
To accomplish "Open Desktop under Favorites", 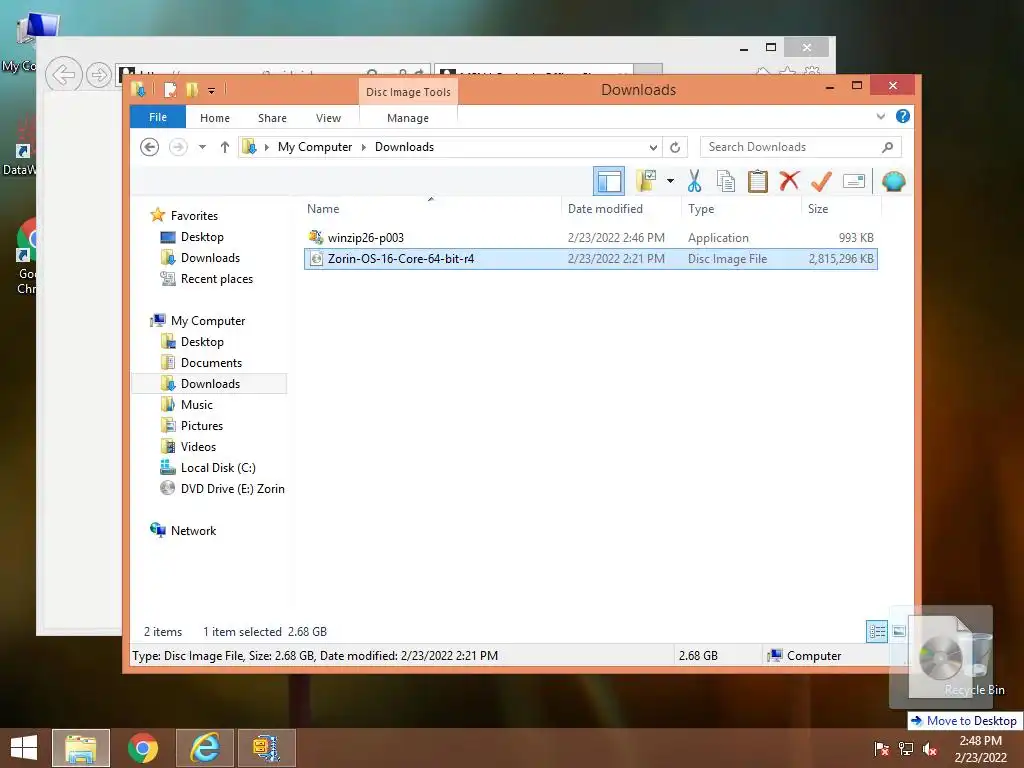I will [x=202, y=236].
